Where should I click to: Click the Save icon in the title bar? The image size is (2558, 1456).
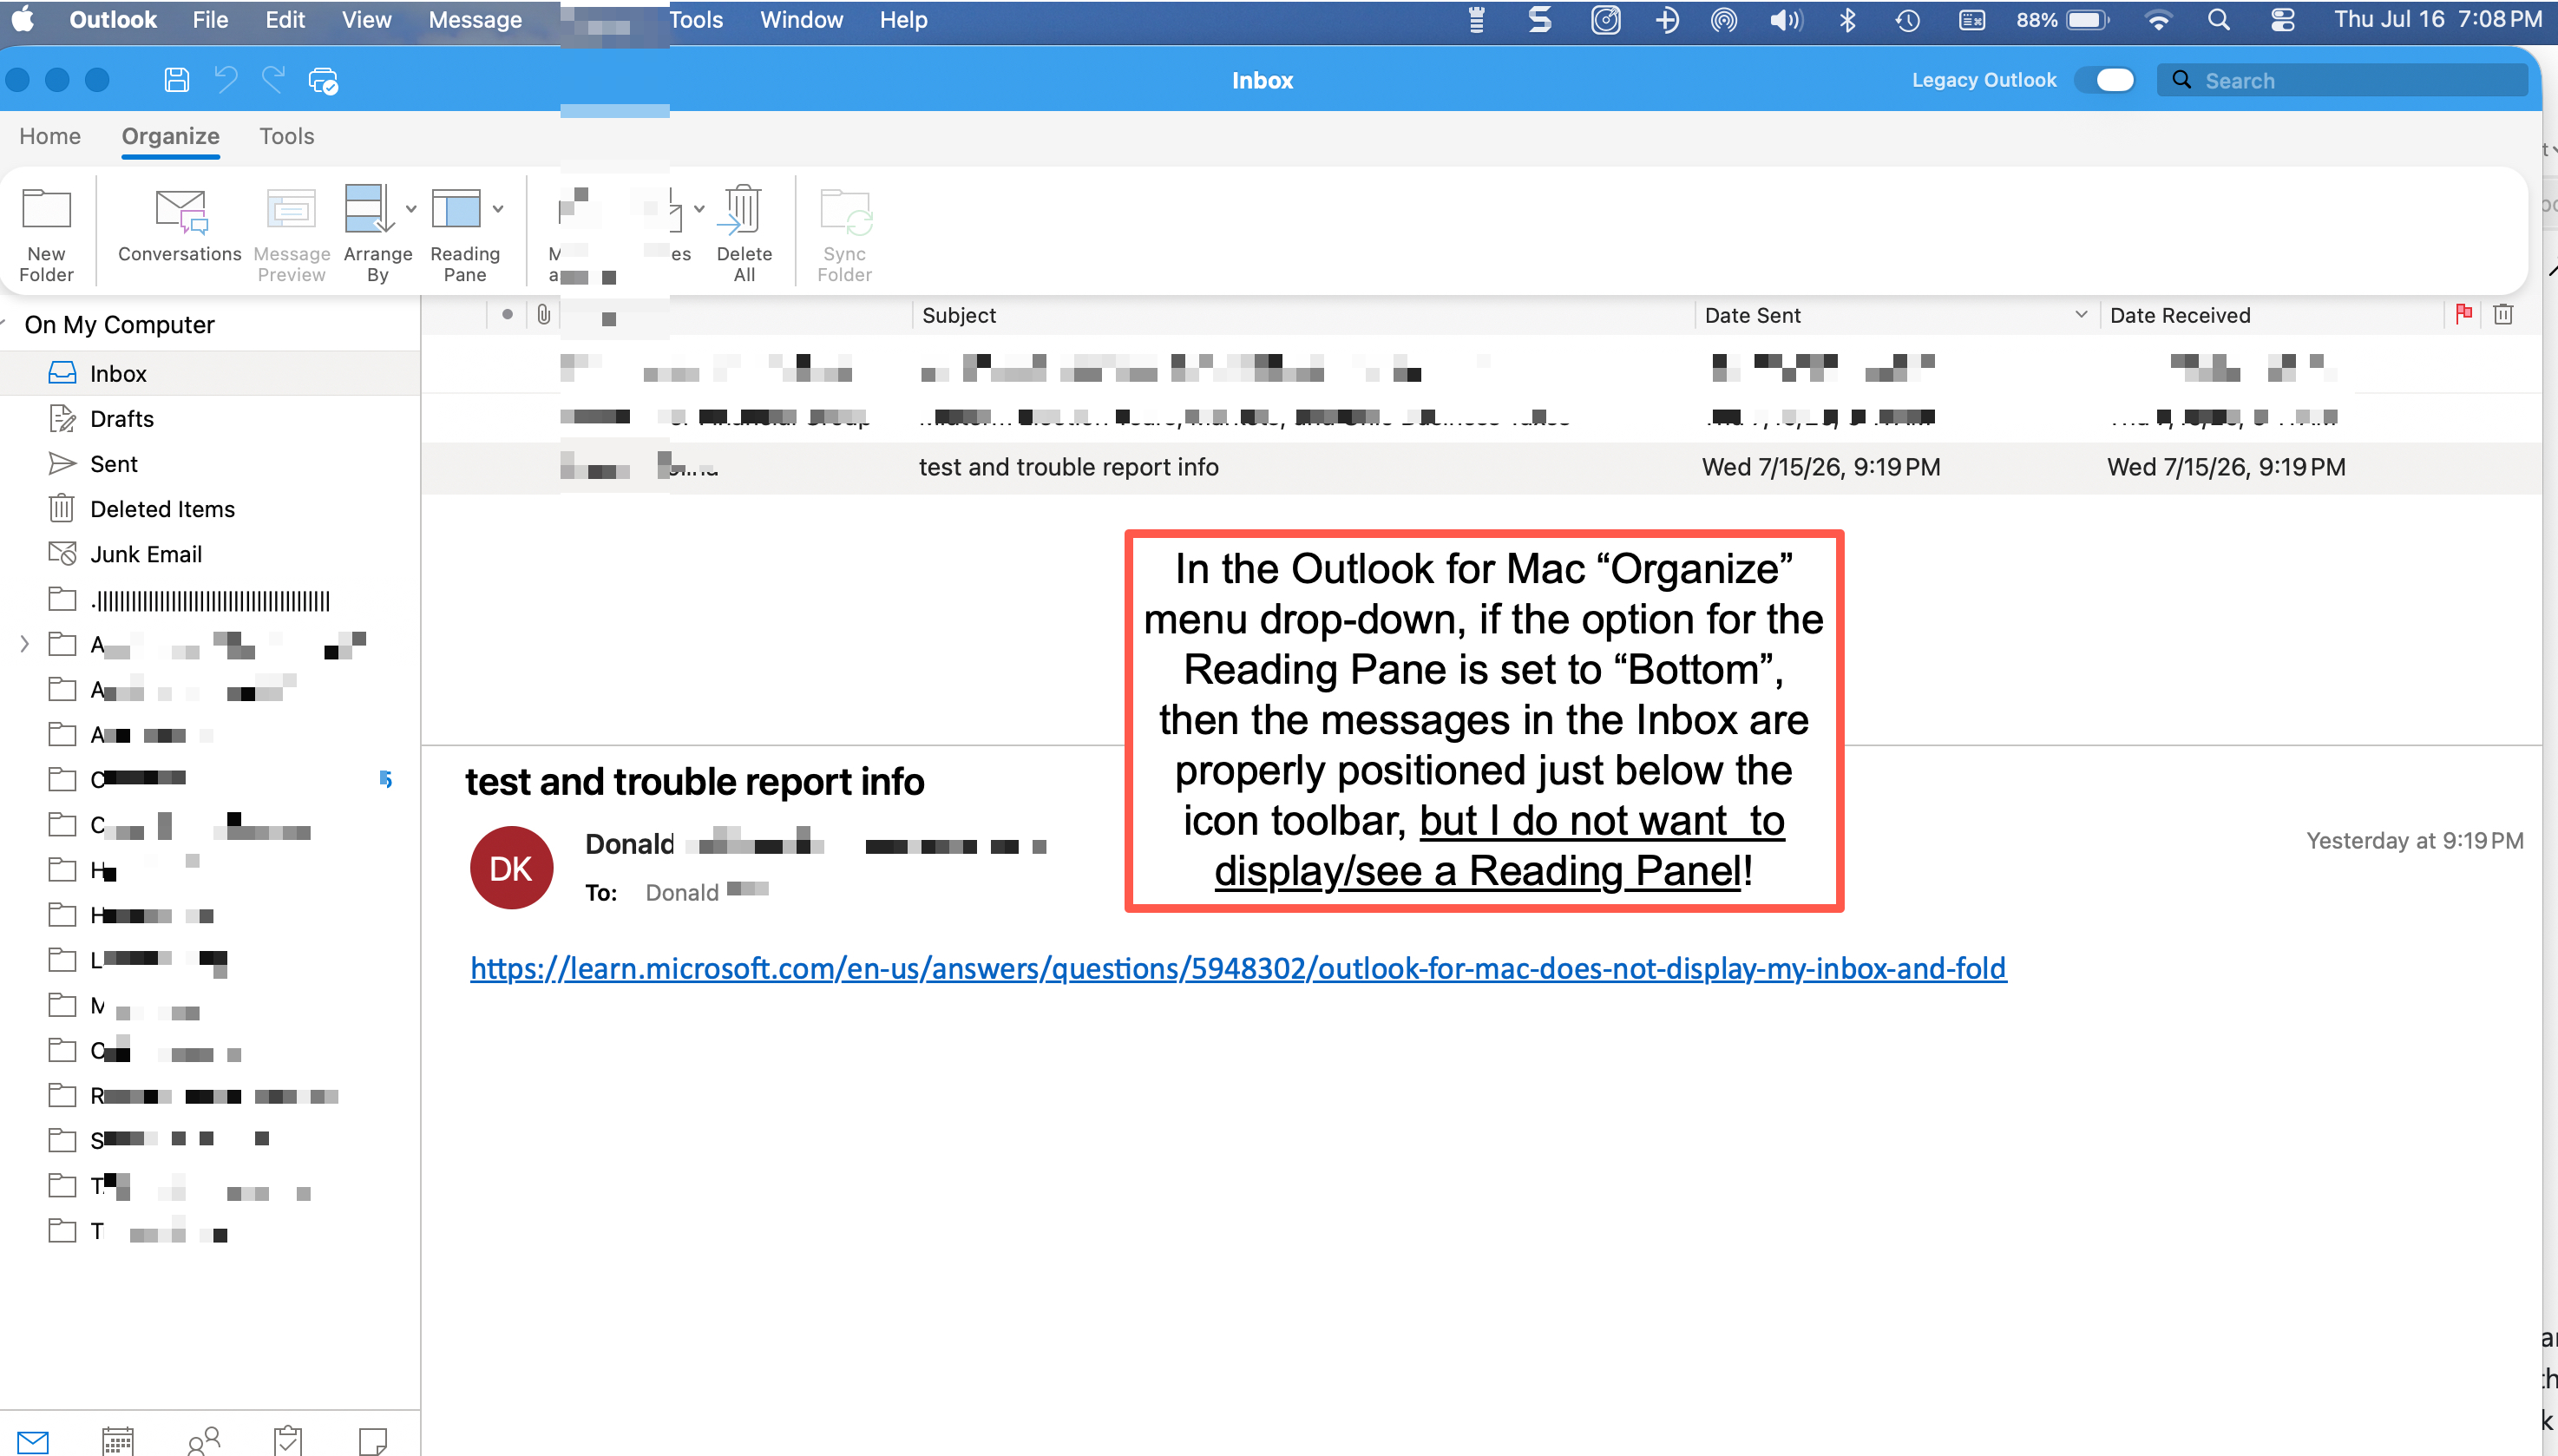tap(176, 80)
